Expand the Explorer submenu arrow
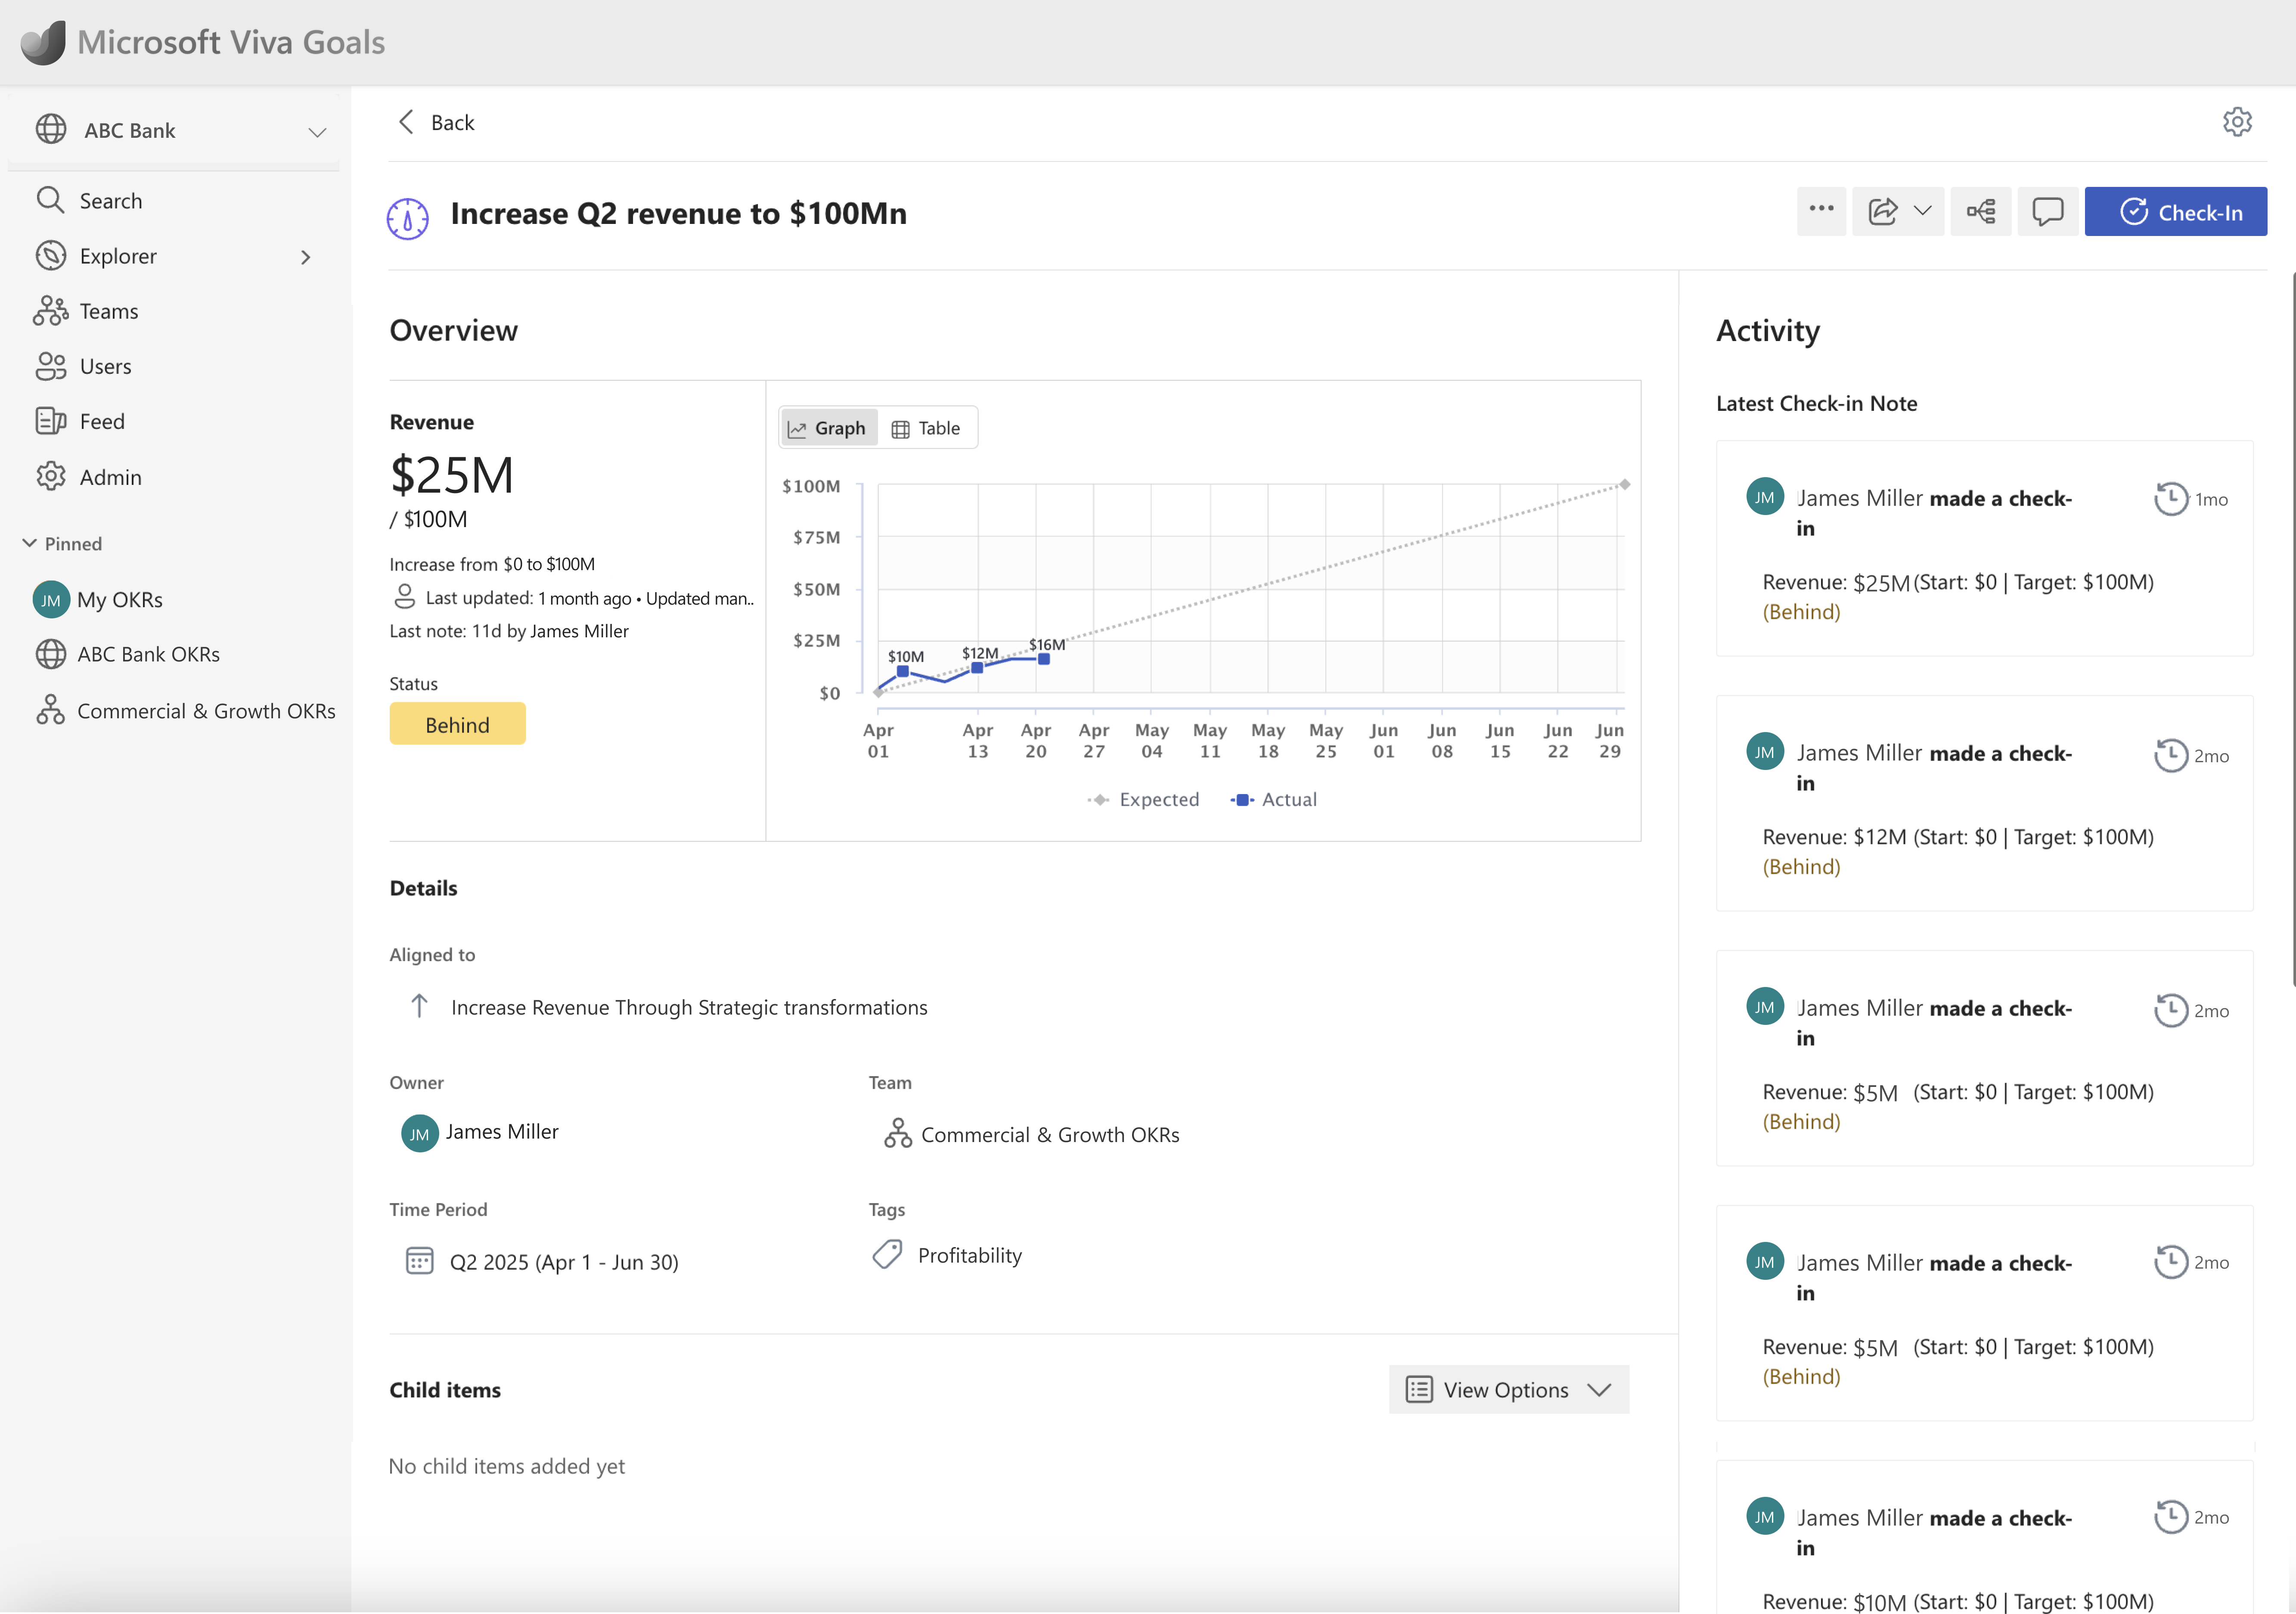The image size is (2296, 1614). click(x=306, y=257)
